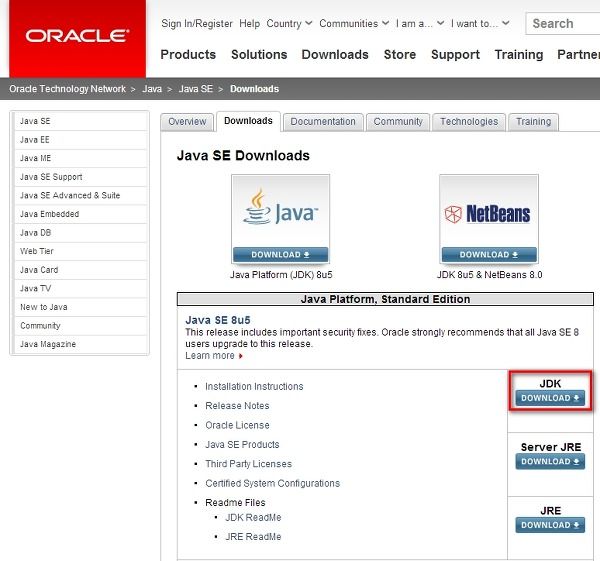Click the Learn more link
600x561 pixels.
(x=214, y=356)
